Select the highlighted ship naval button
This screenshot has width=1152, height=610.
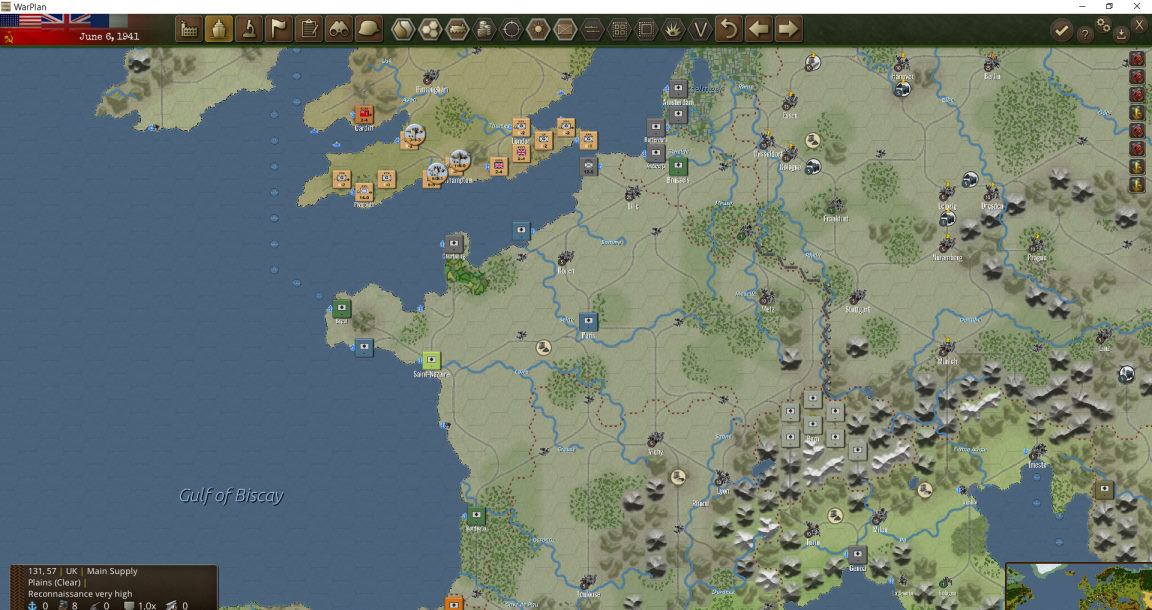pyautogui.click(x=219, y=29)
